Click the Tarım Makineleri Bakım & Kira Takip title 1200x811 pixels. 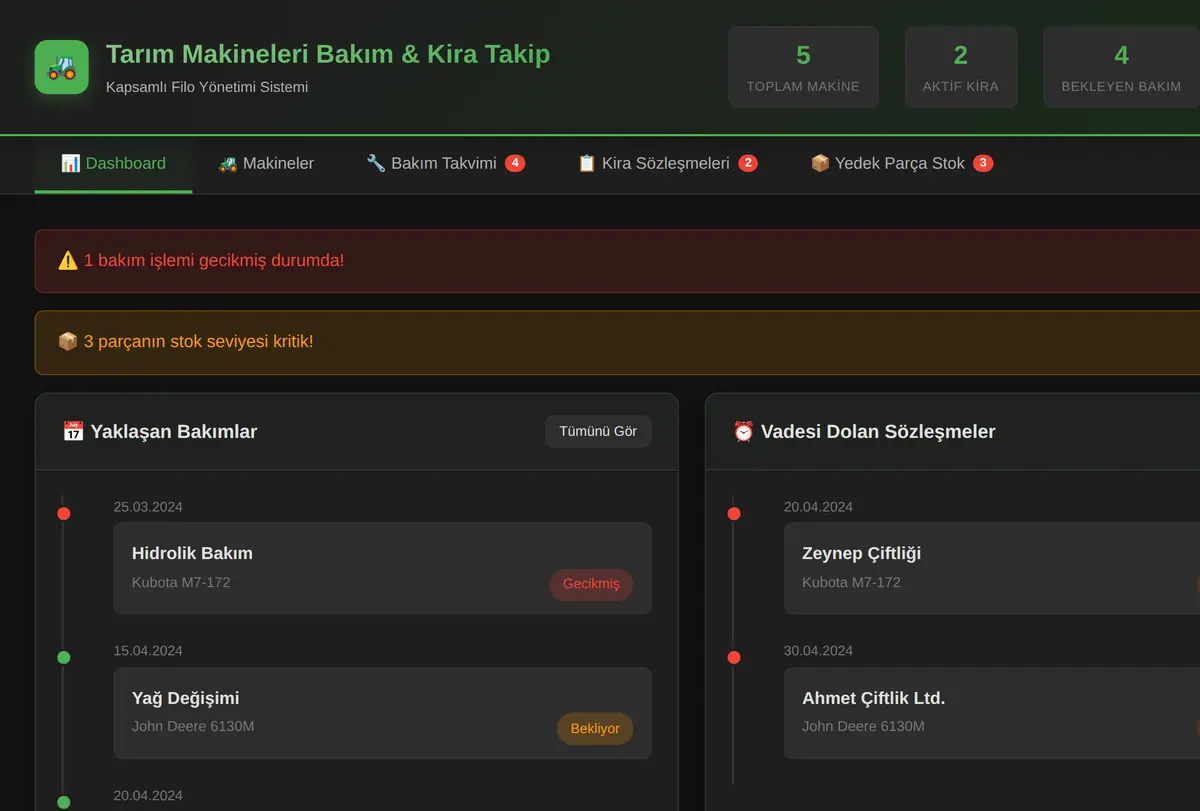(328, 54)
